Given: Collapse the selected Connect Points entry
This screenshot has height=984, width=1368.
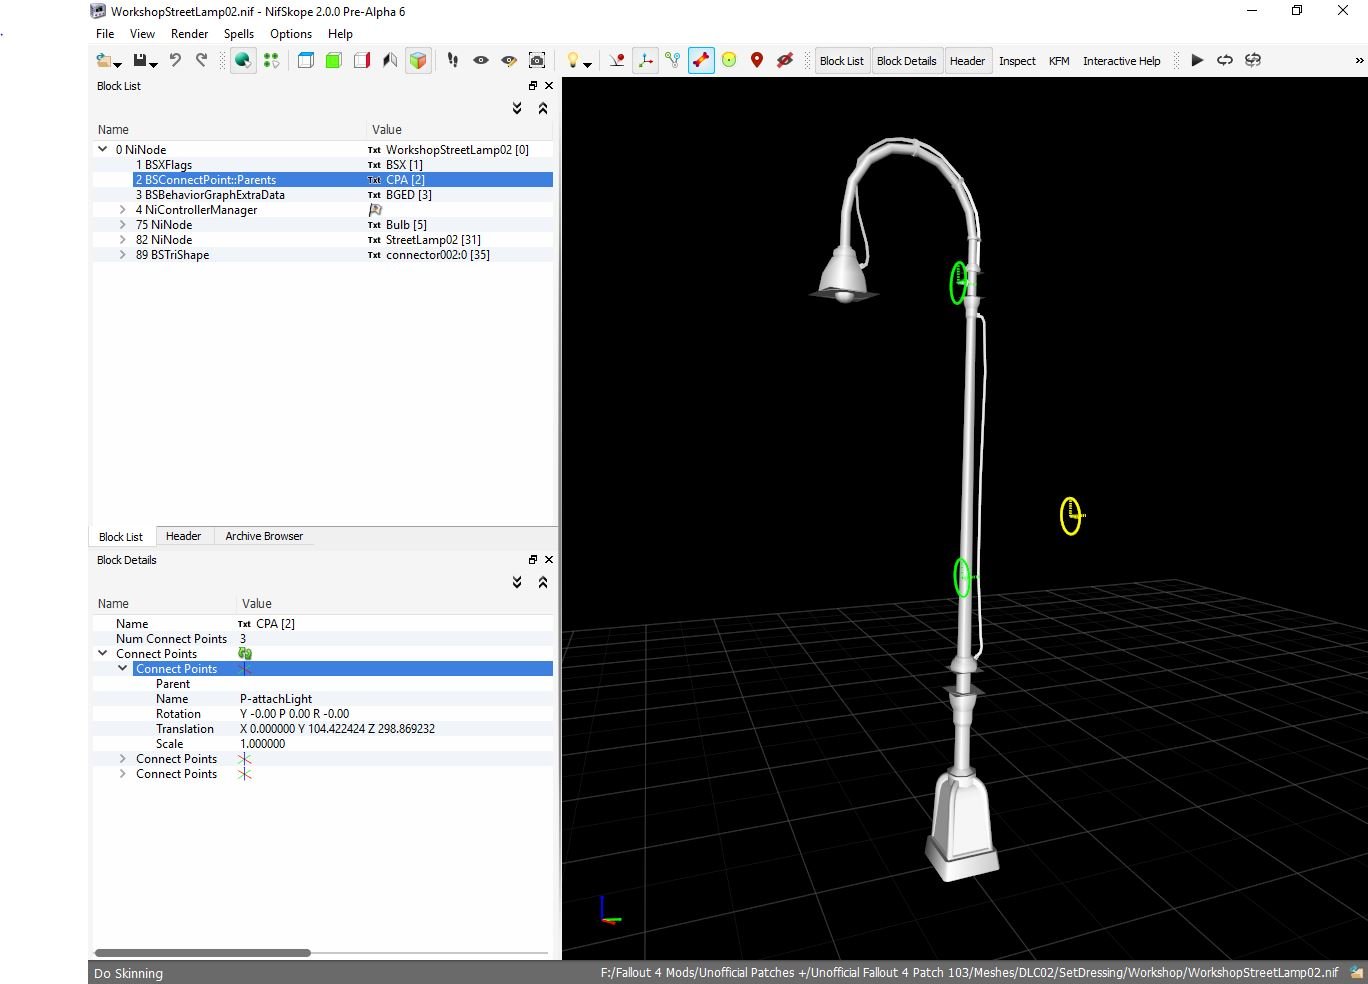Looking at the screenshot, I should coord(122,668).
